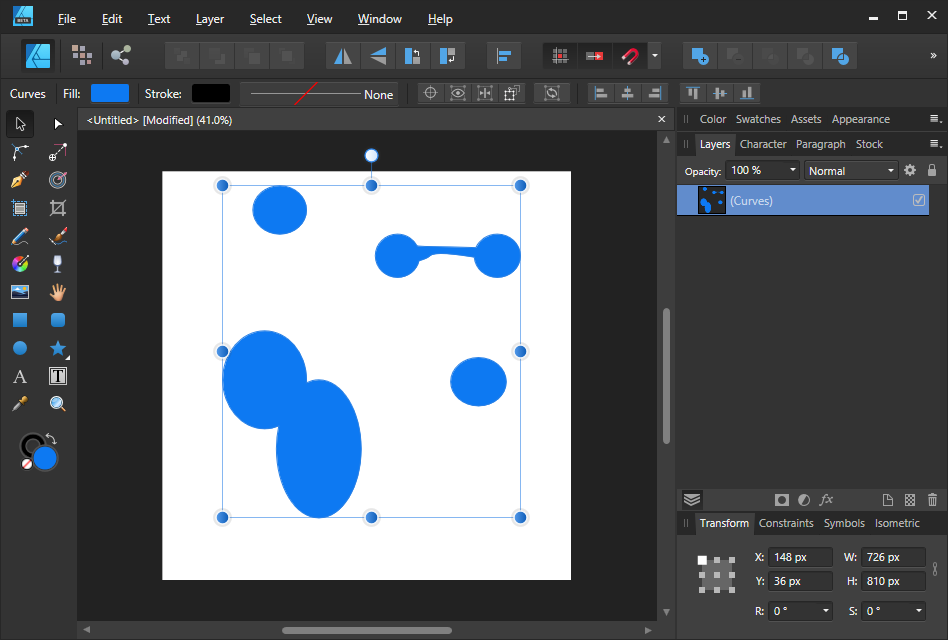Select the Zoom tool
This screenshot has width=948, height=640.
57,403
